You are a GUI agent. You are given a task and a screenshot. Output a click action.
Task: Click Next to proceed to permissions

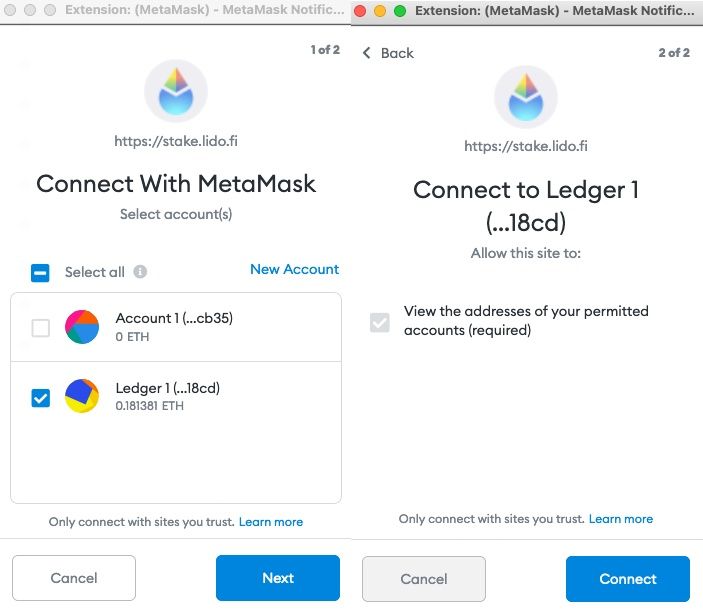point(278,578)
